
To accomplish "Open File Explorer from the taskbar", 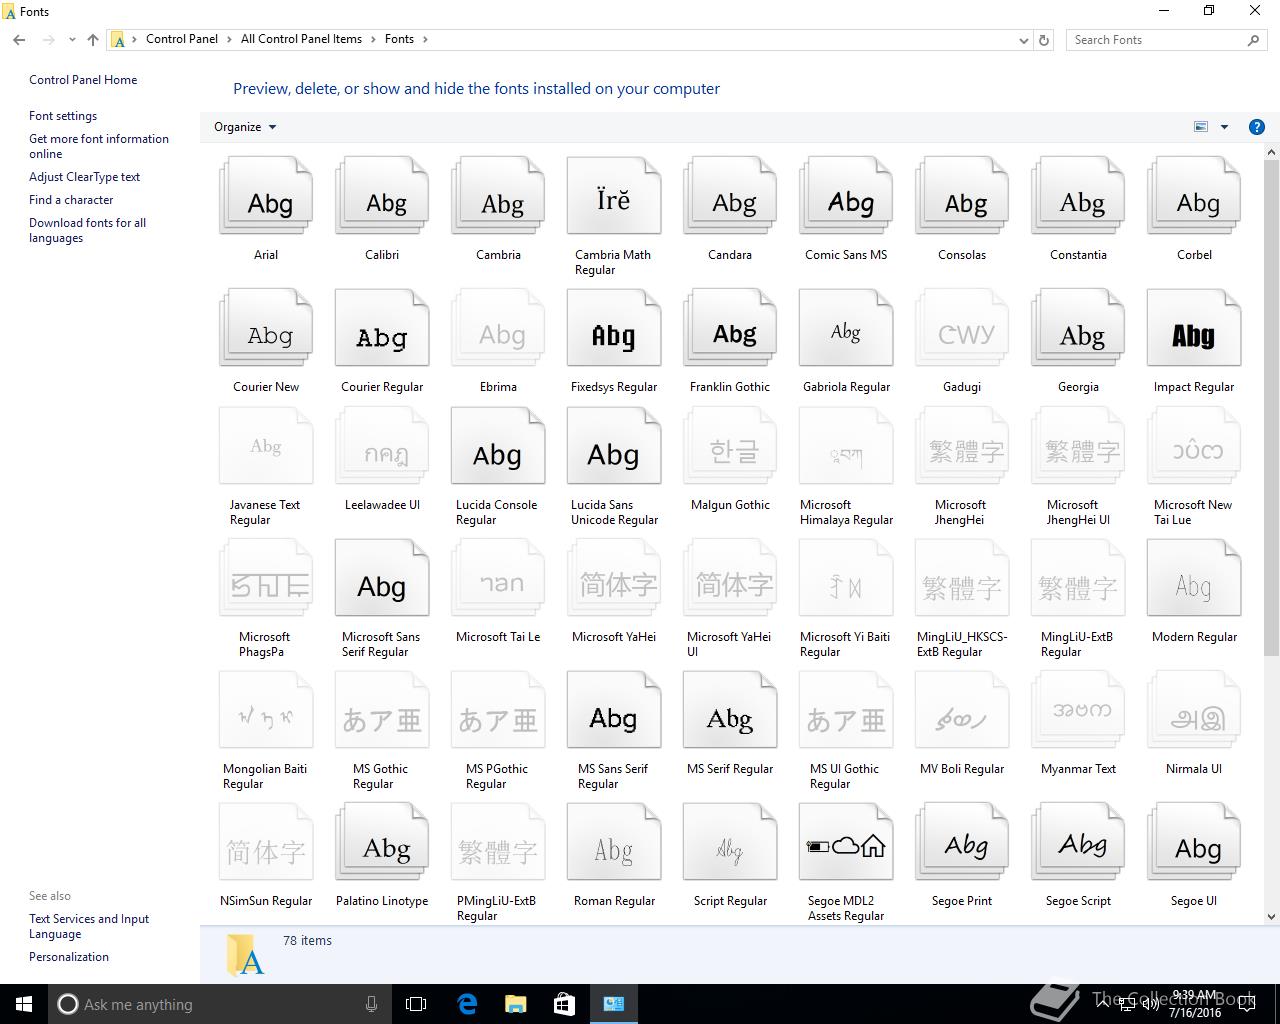I will [515, 1004].
